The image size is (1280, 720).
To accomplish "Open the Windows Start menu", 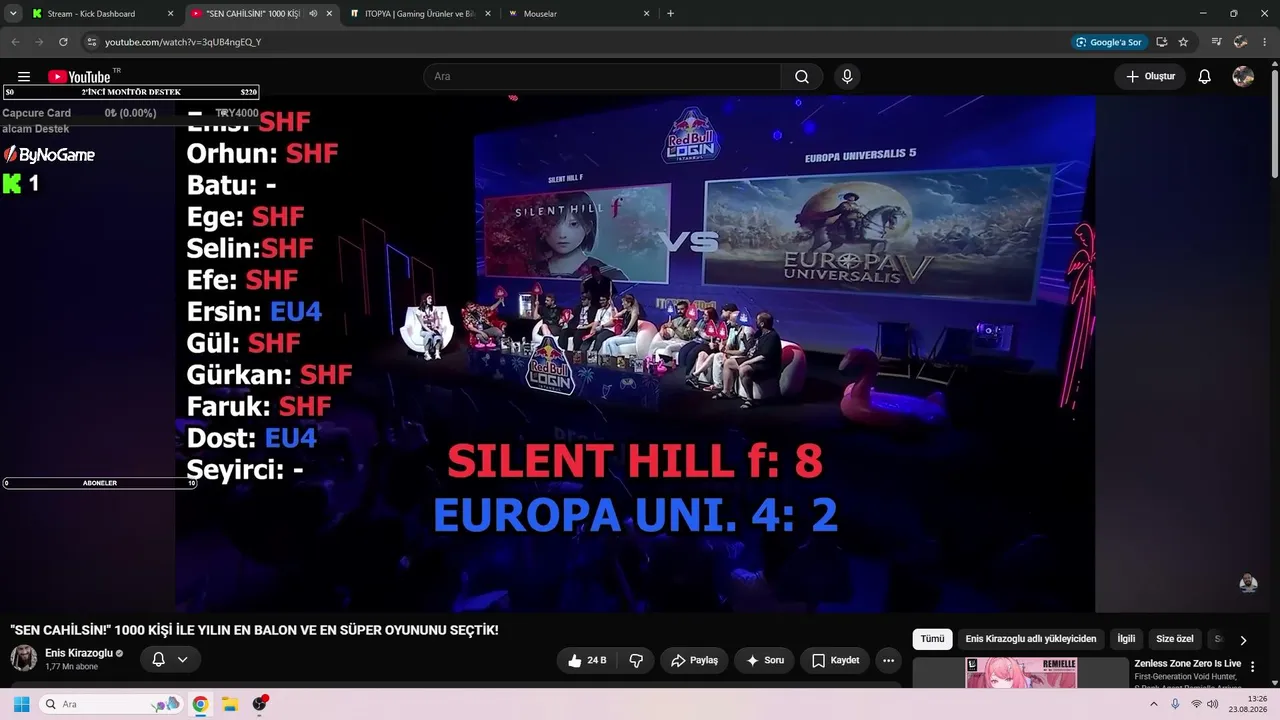I will (21, 704).
